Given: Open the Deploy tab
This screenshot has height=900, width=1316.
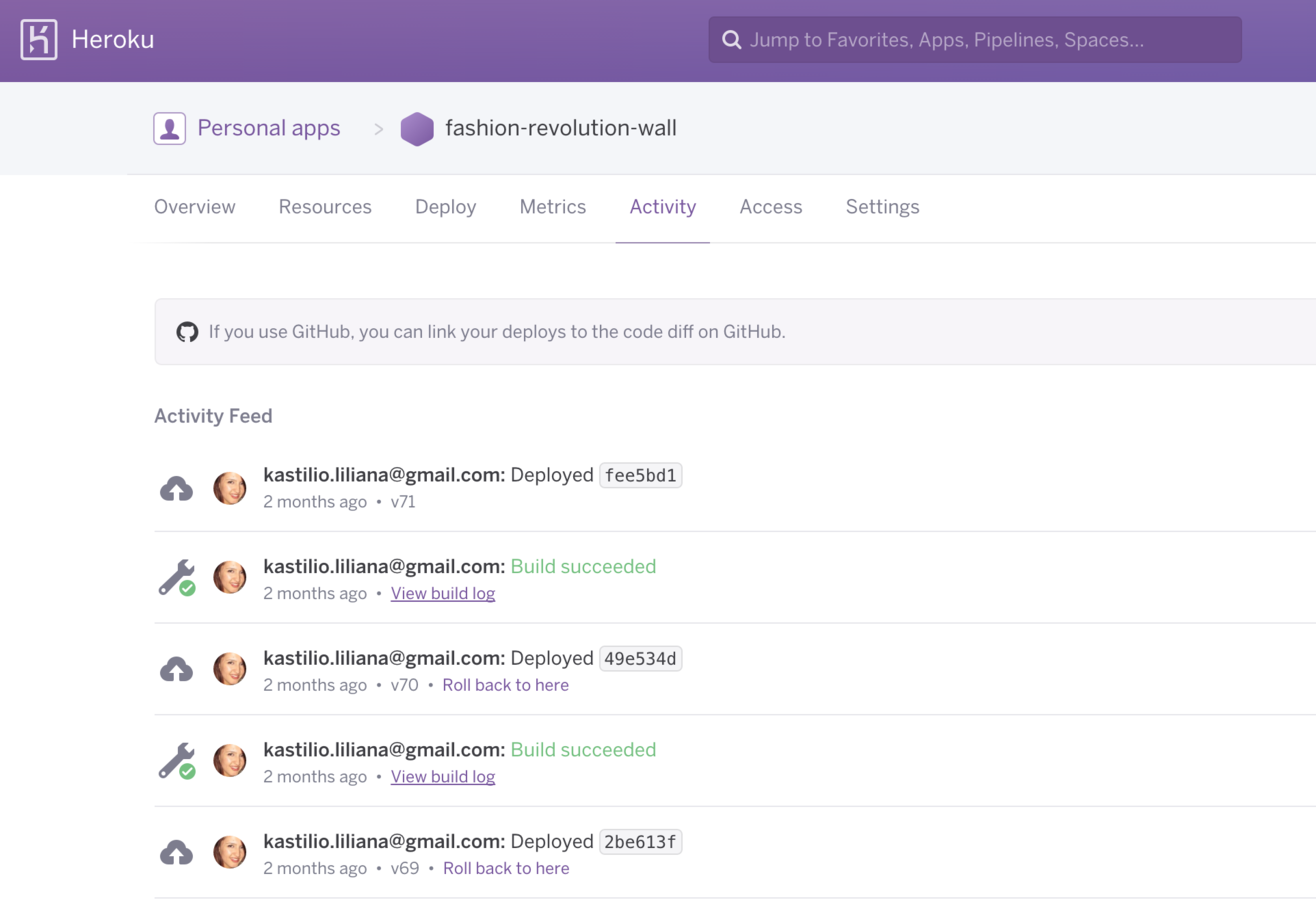Looking at the screenshot, I should coord(446,207).
